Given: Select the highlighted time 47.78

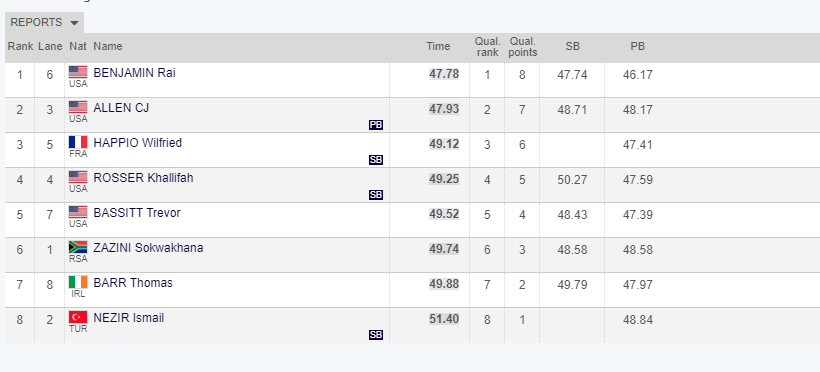Looking at the screenshot, I should pyautogui.click(x=444, y=74).
